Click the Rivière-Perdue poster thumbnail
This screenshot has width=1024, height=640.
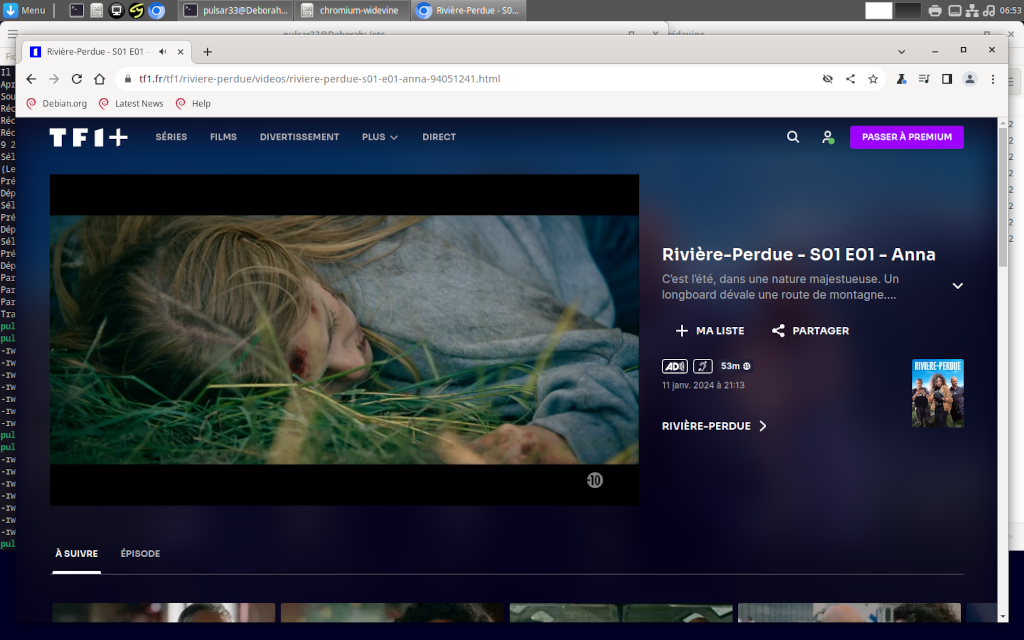(x=937, y=392)
